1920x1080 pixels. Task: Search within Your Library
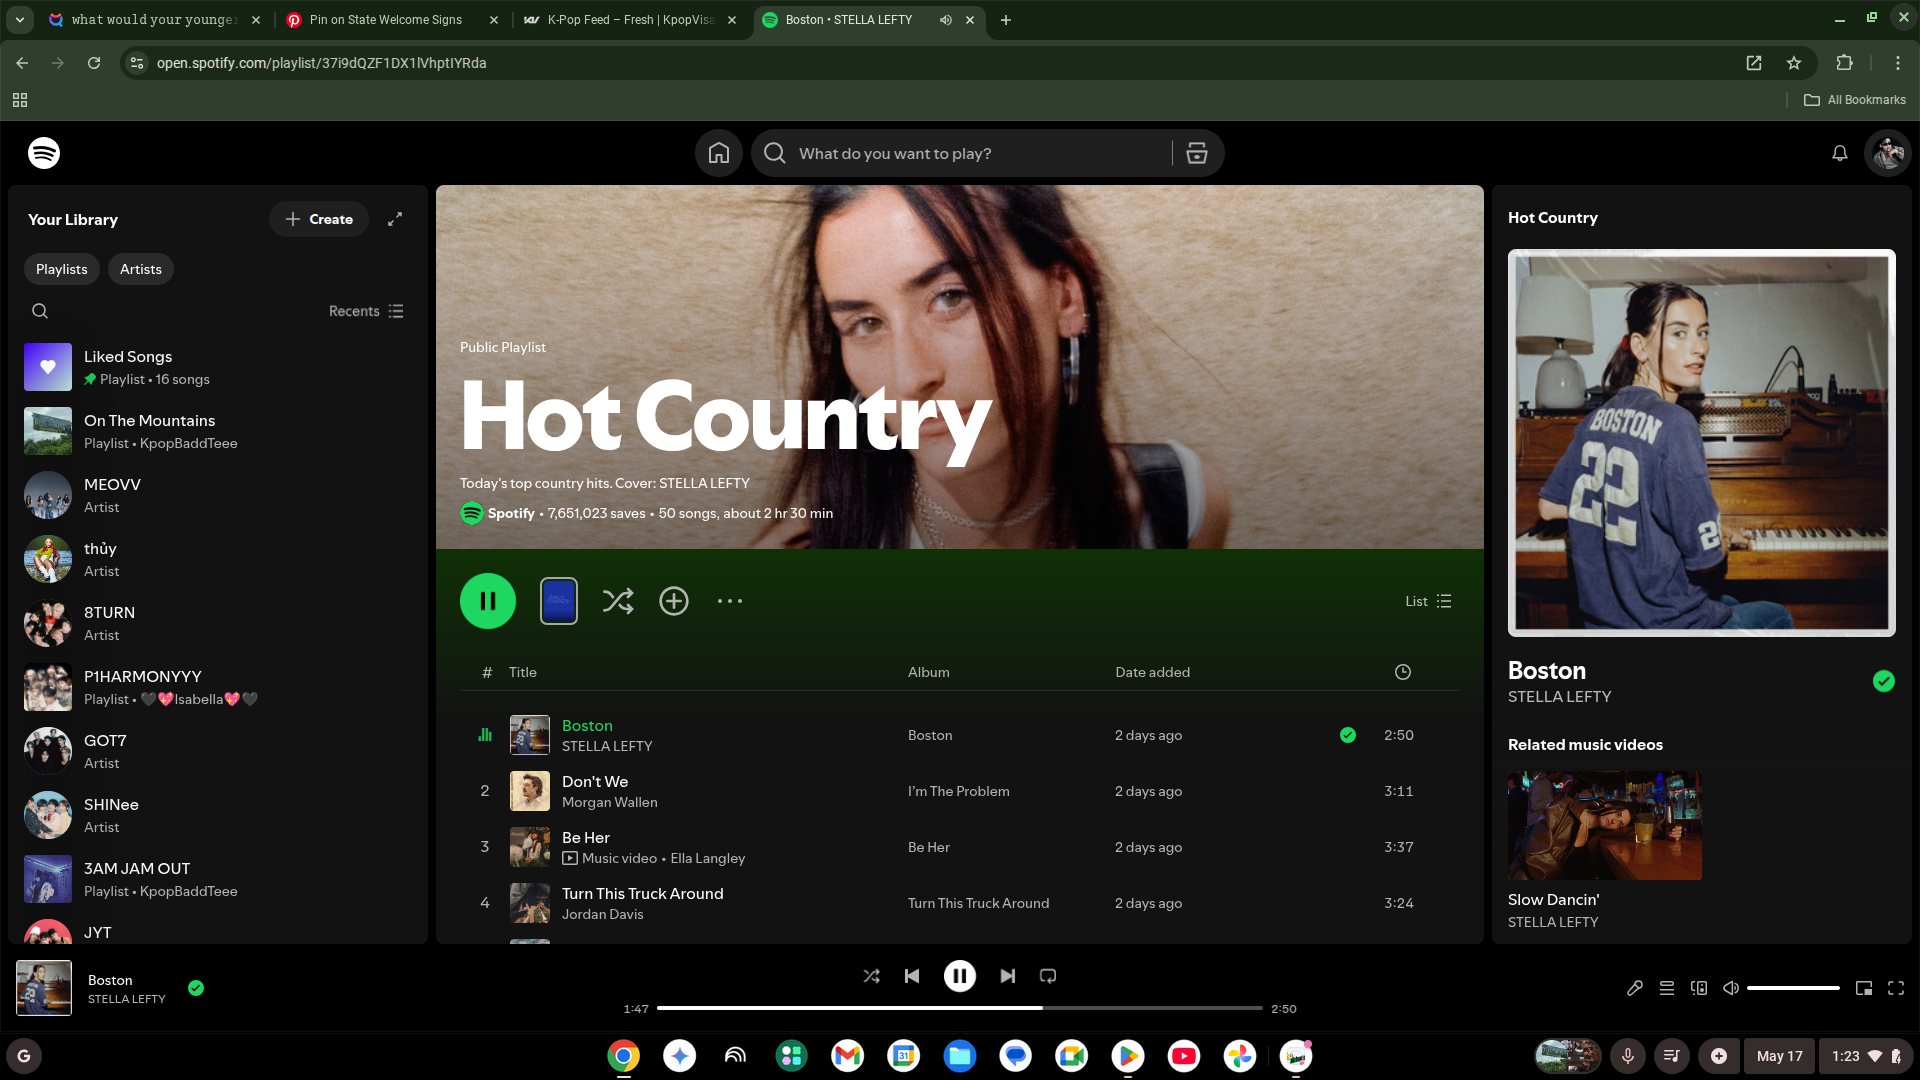pyautogui.click(x=40, y=311)
